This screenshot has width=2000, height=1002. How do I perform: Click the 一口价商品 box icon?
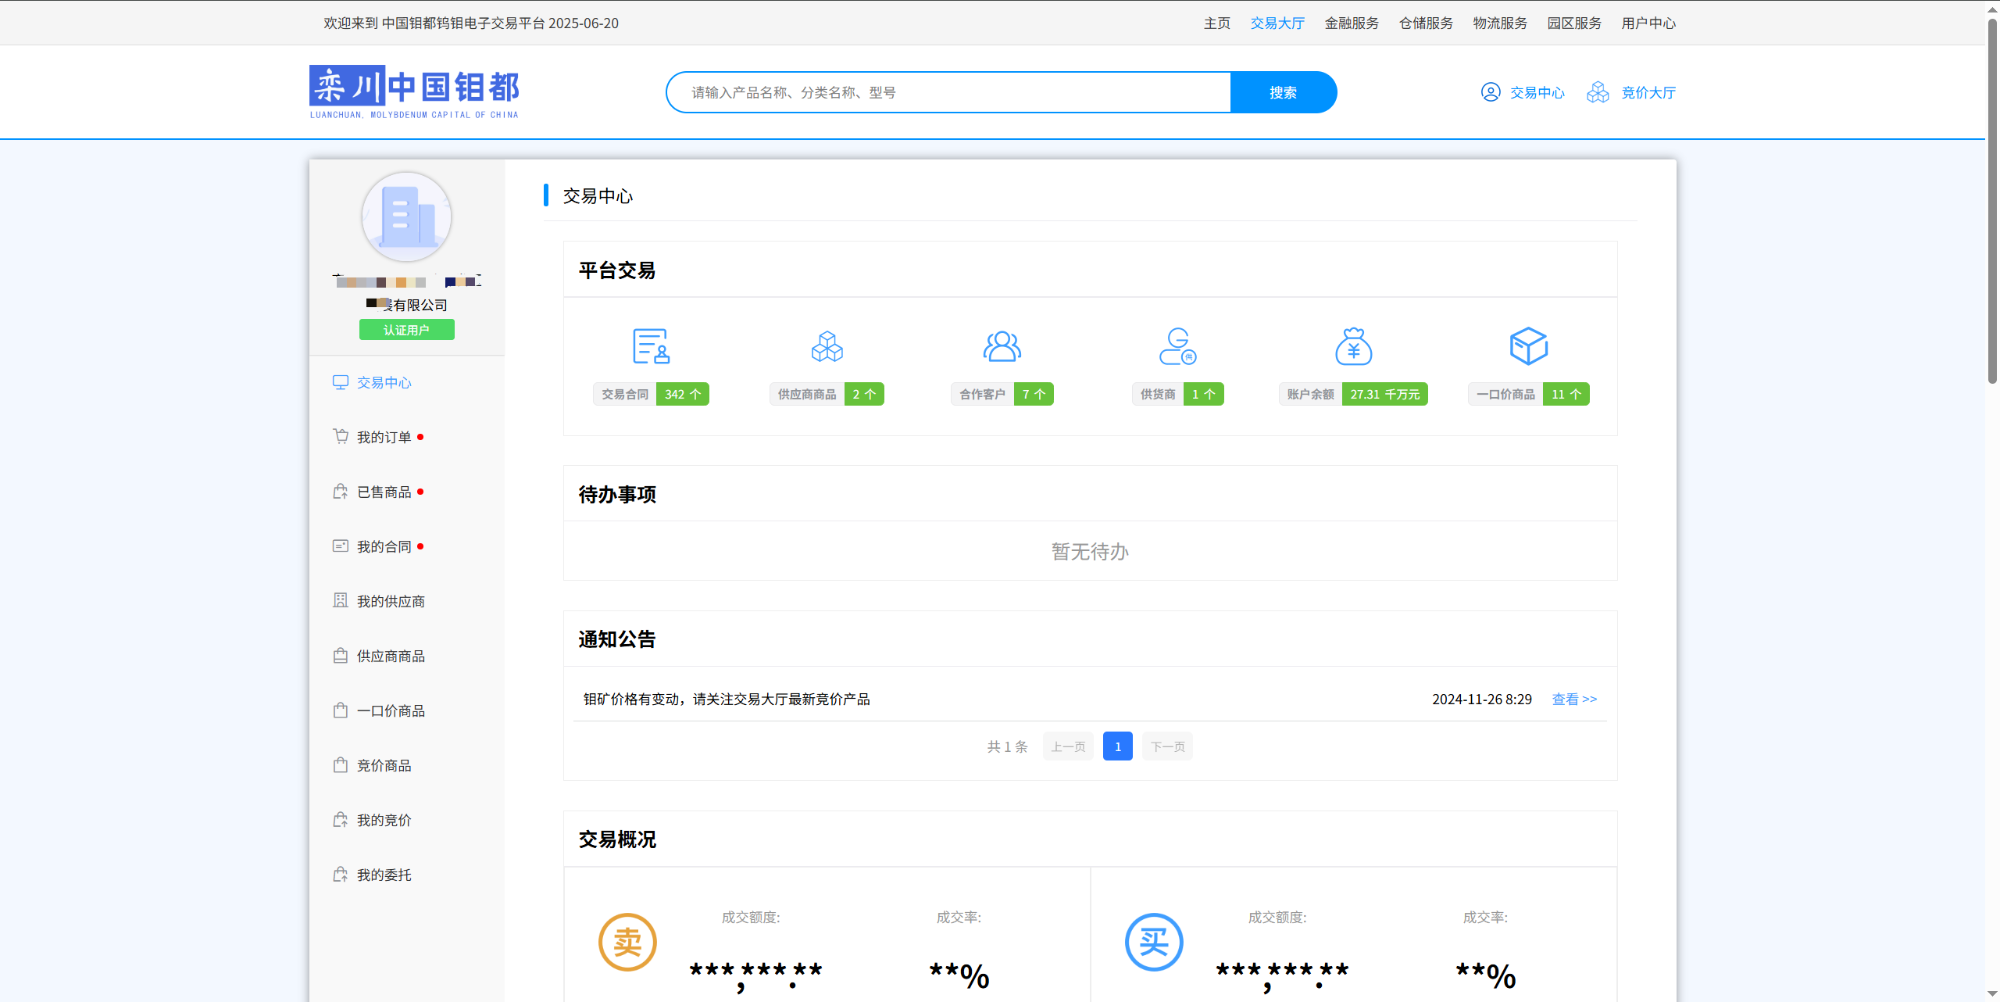point(1528,346)
